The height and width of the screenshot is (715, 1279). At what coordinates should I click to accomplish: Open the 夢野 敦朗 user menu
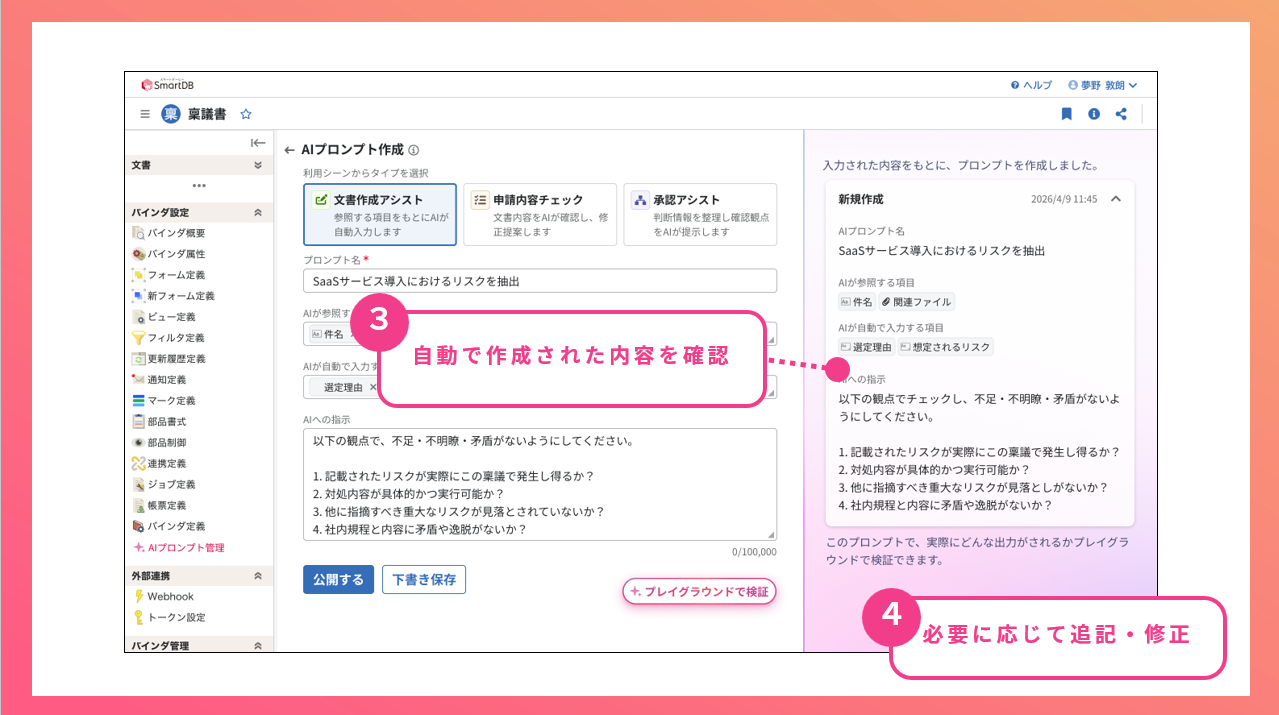[1102, 85]
